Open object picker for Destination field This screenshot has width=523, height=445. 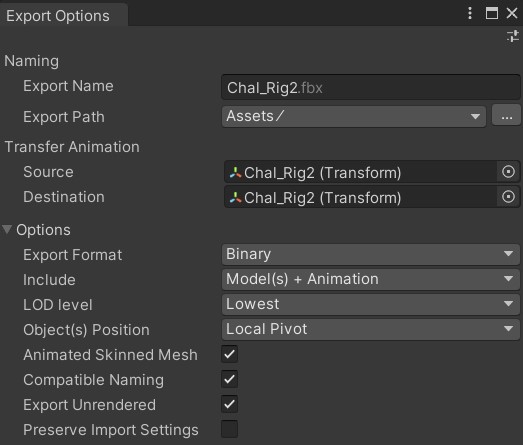pyautogui.click(x=508, y=197)
